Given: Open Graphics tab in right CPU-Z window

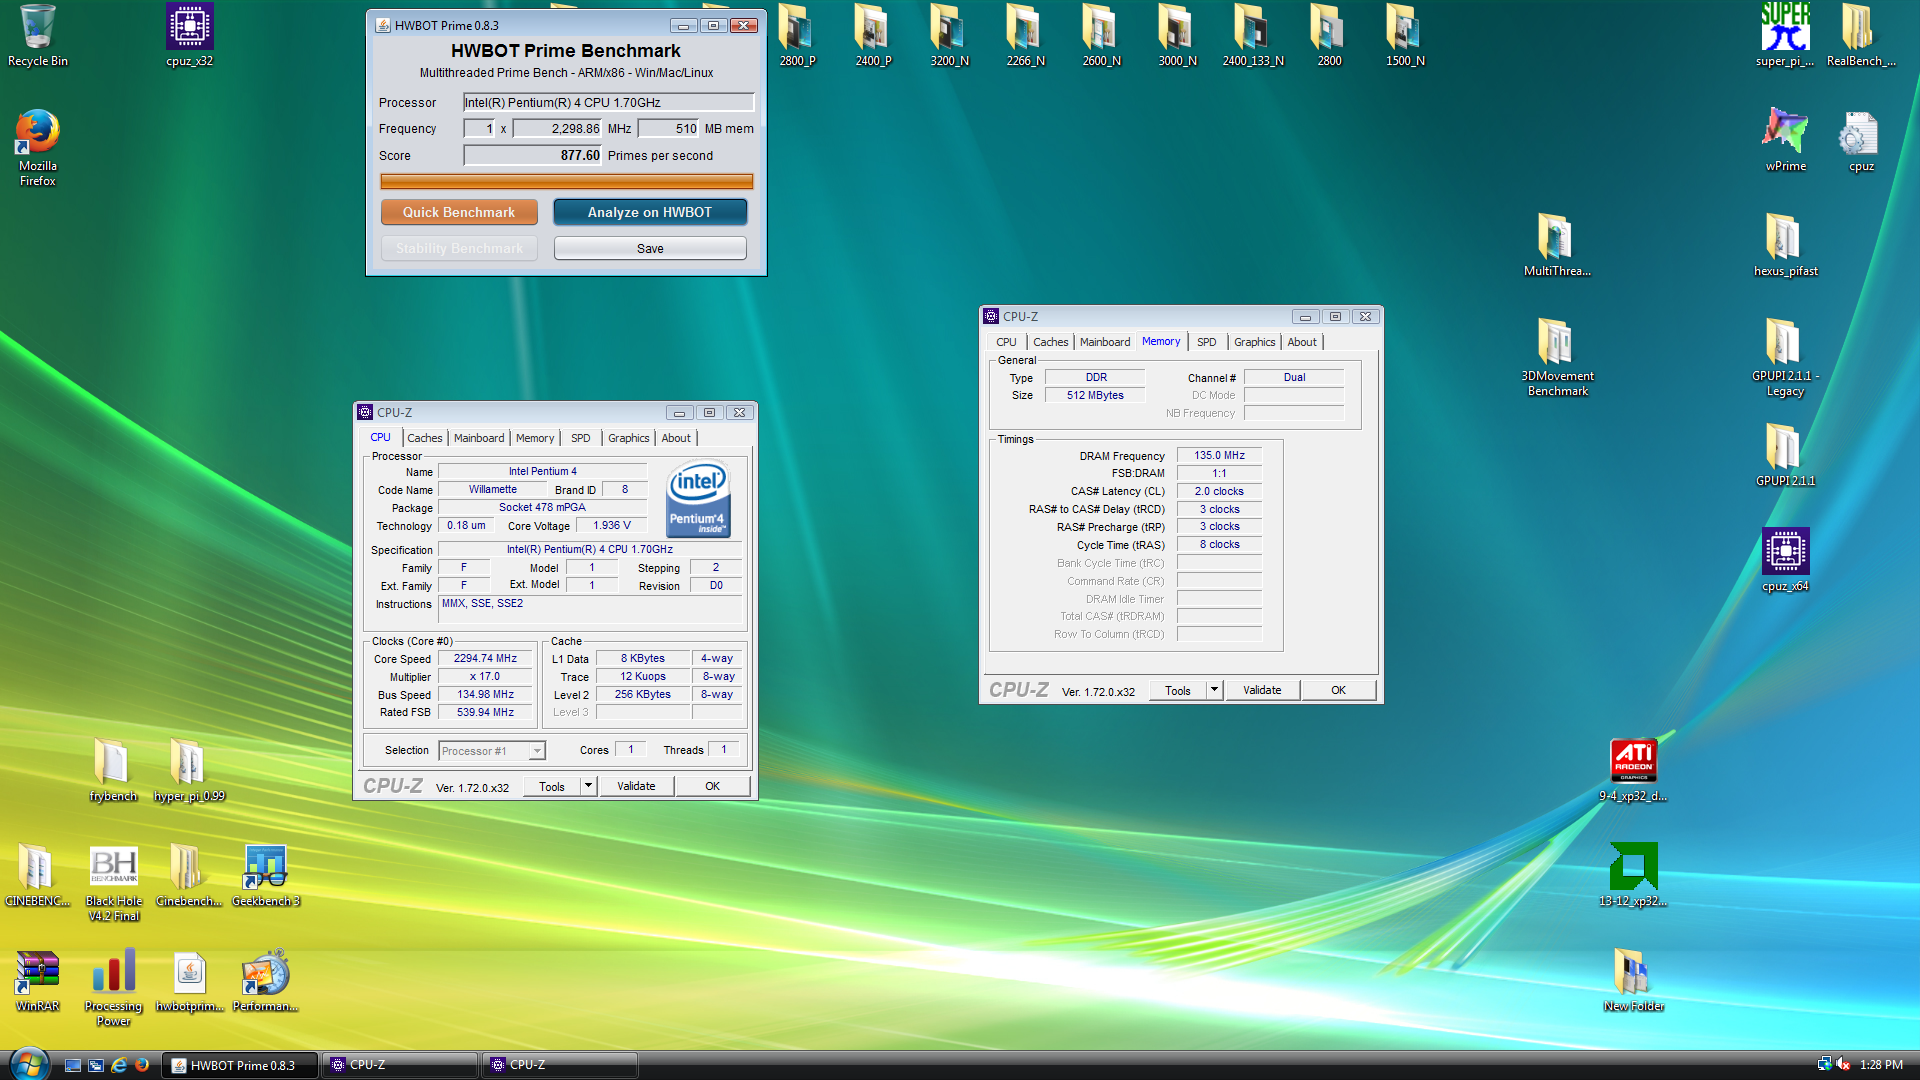Looking at the screenshot, I should [1254, 342].
